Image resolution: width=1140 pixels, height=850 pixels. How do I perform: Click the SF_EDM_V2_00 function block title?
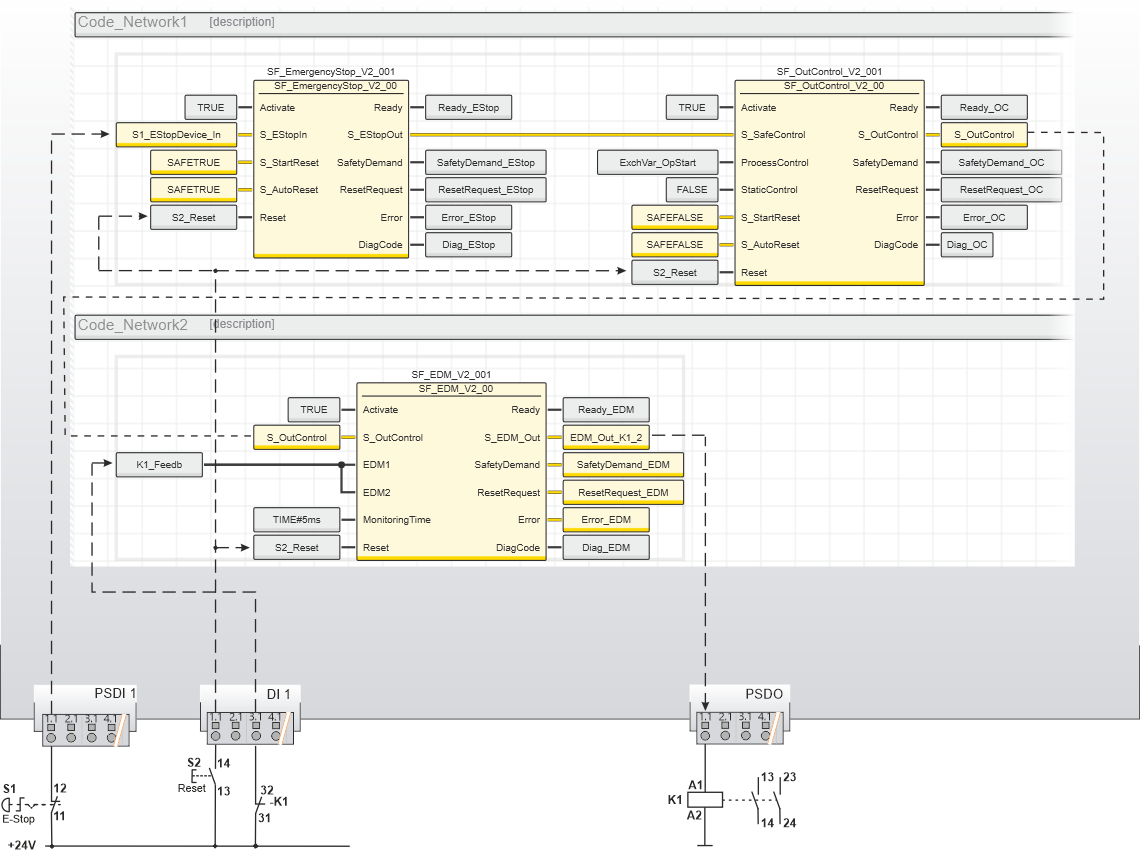point(451,389)
